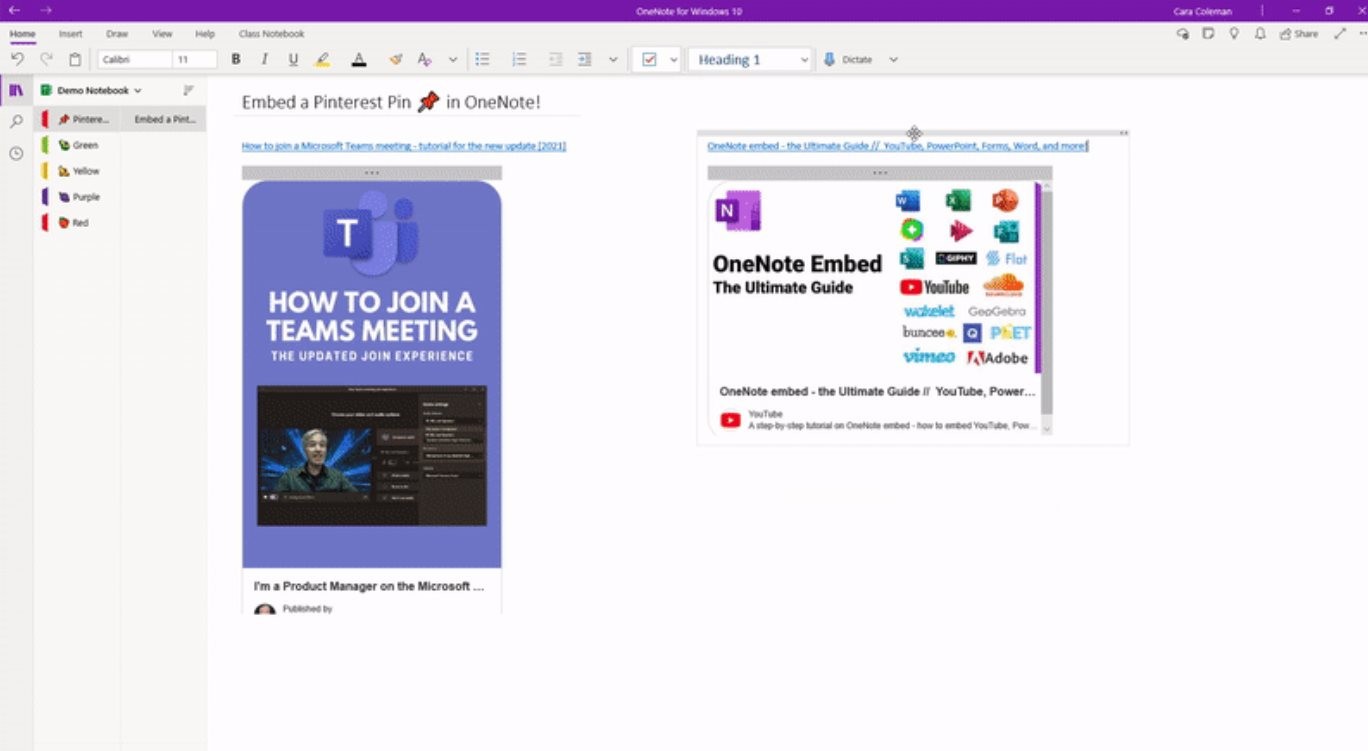Toggle bulleted list
The image size is (1368, 751).
(482, 60)
